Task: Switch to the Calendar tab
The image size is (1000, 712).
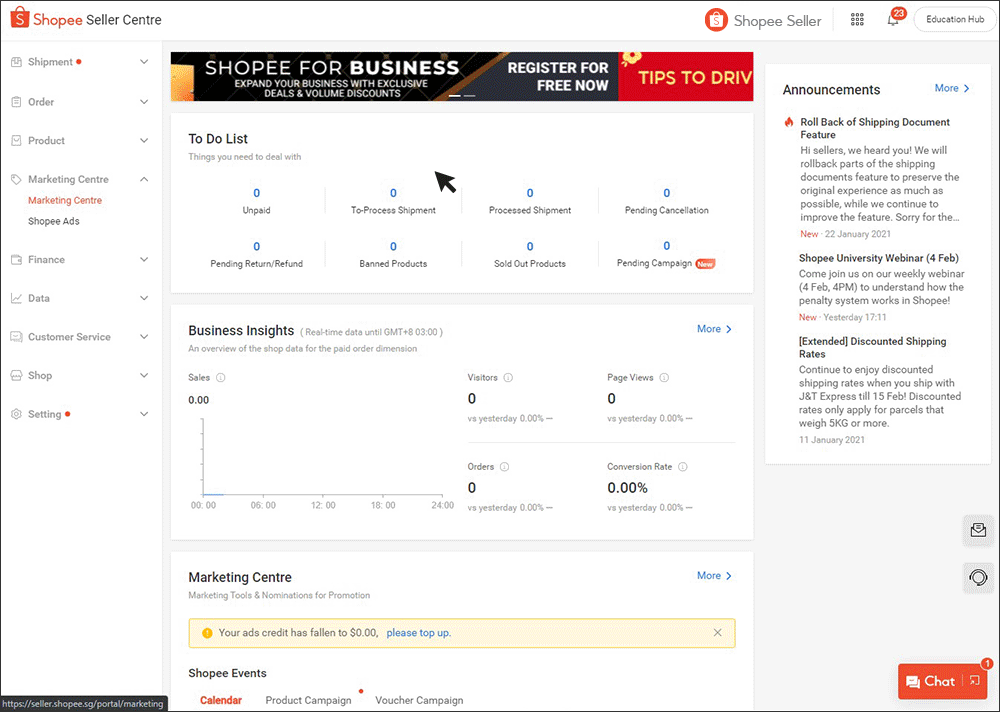Action: [x=221, y=701]
